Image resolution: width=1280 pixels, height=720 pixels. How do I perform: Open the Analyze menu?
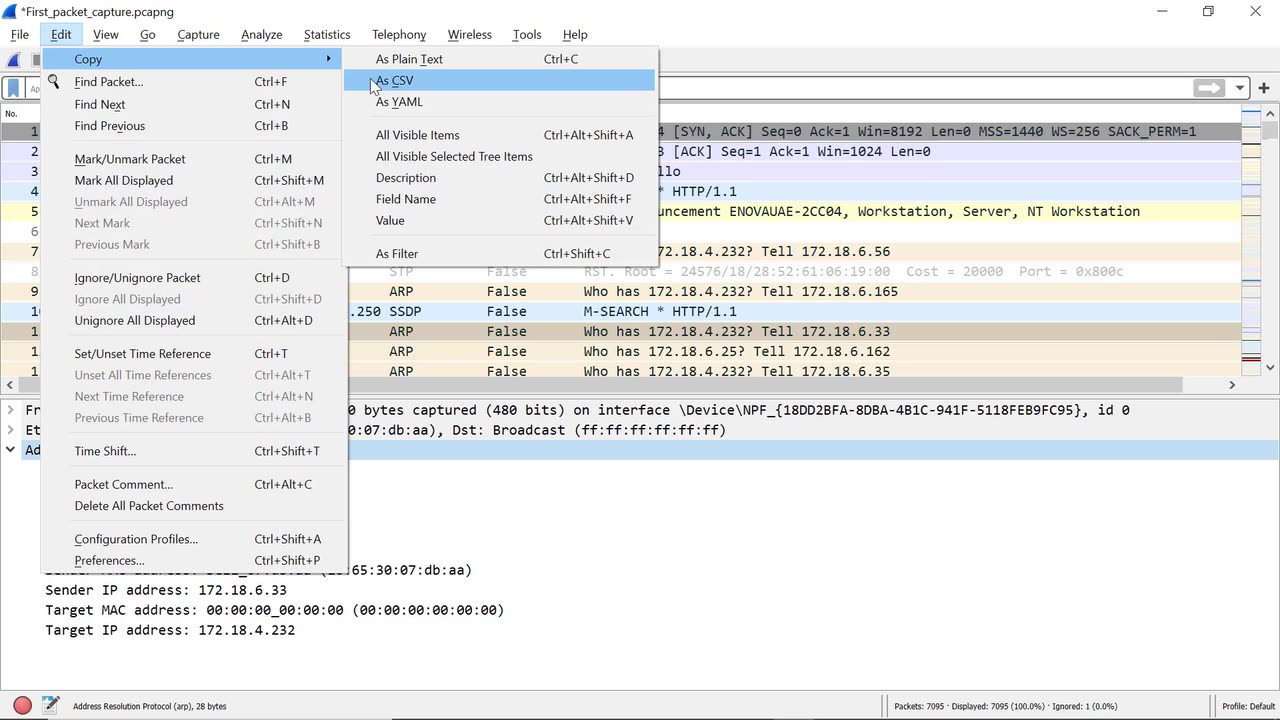(262, 34)
